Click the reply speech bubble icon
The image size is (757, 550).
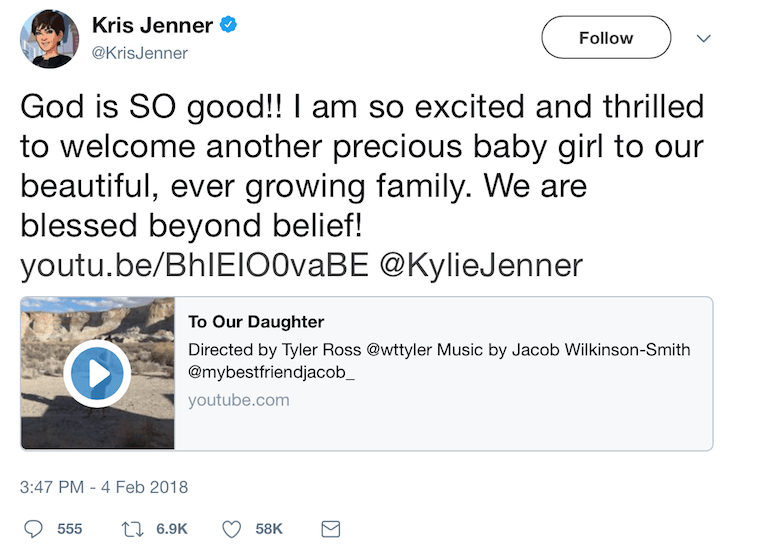[x=33, y=528]
